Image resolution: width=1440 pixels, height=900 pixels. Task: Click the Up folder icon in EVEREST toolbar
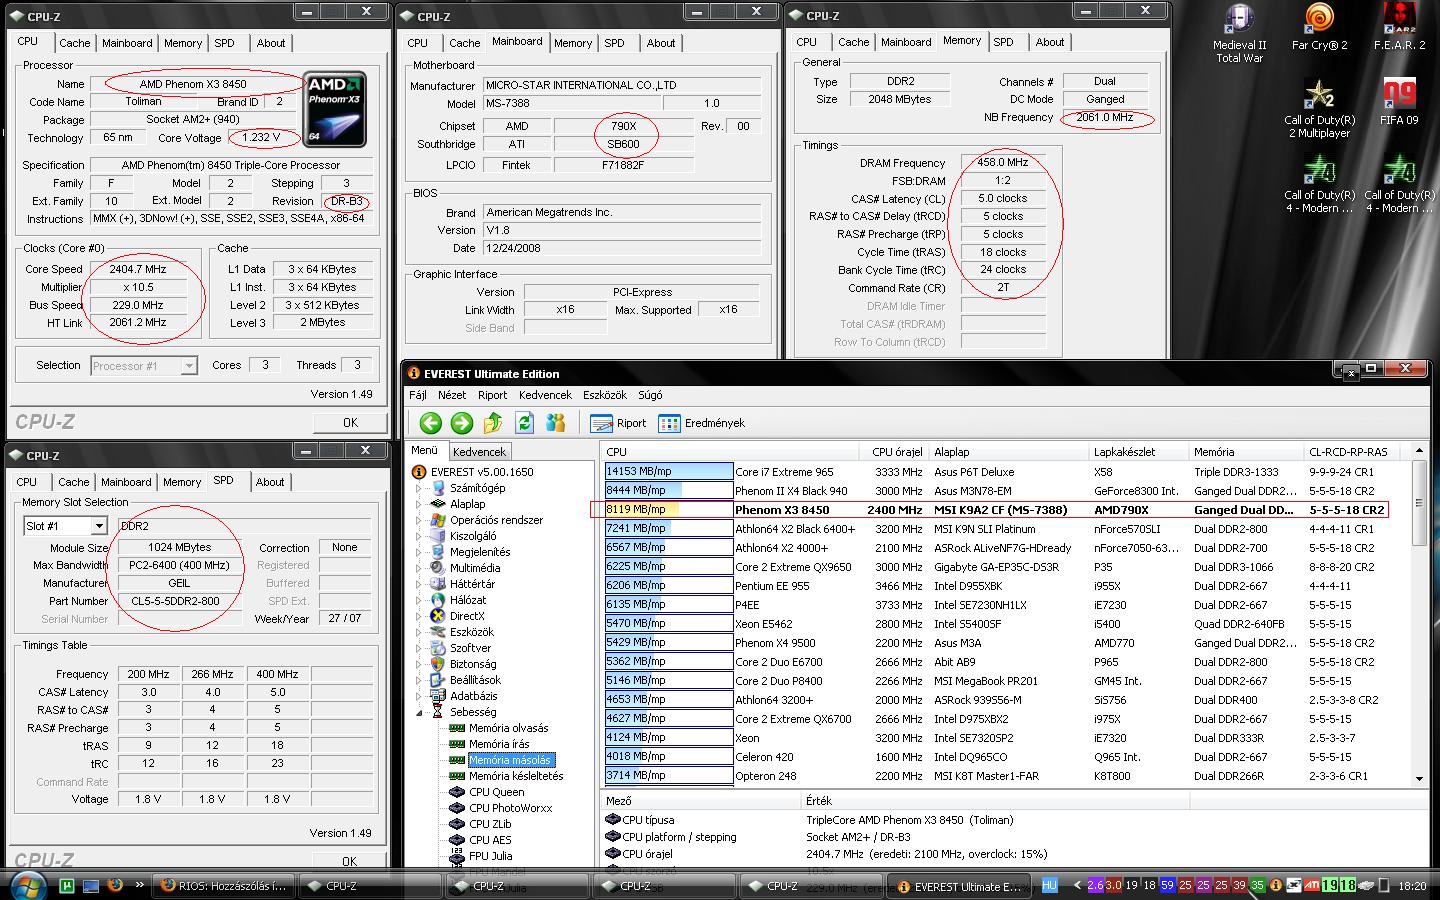pos(493,423)
